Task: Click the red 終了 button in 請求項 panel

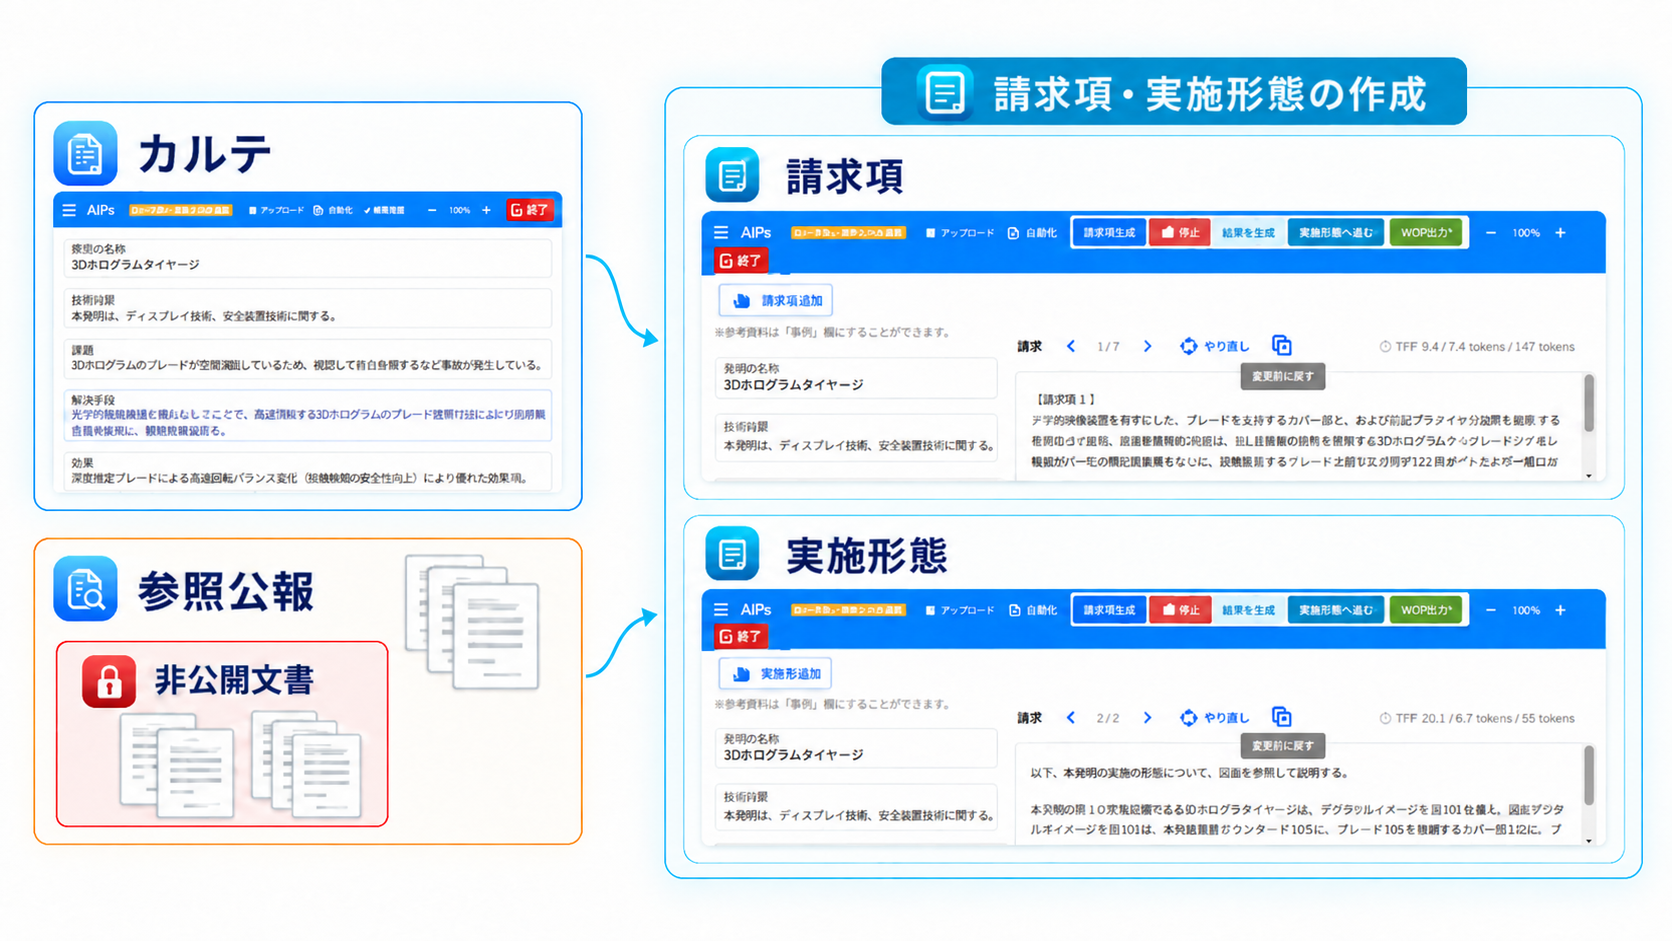Action: 741,260
